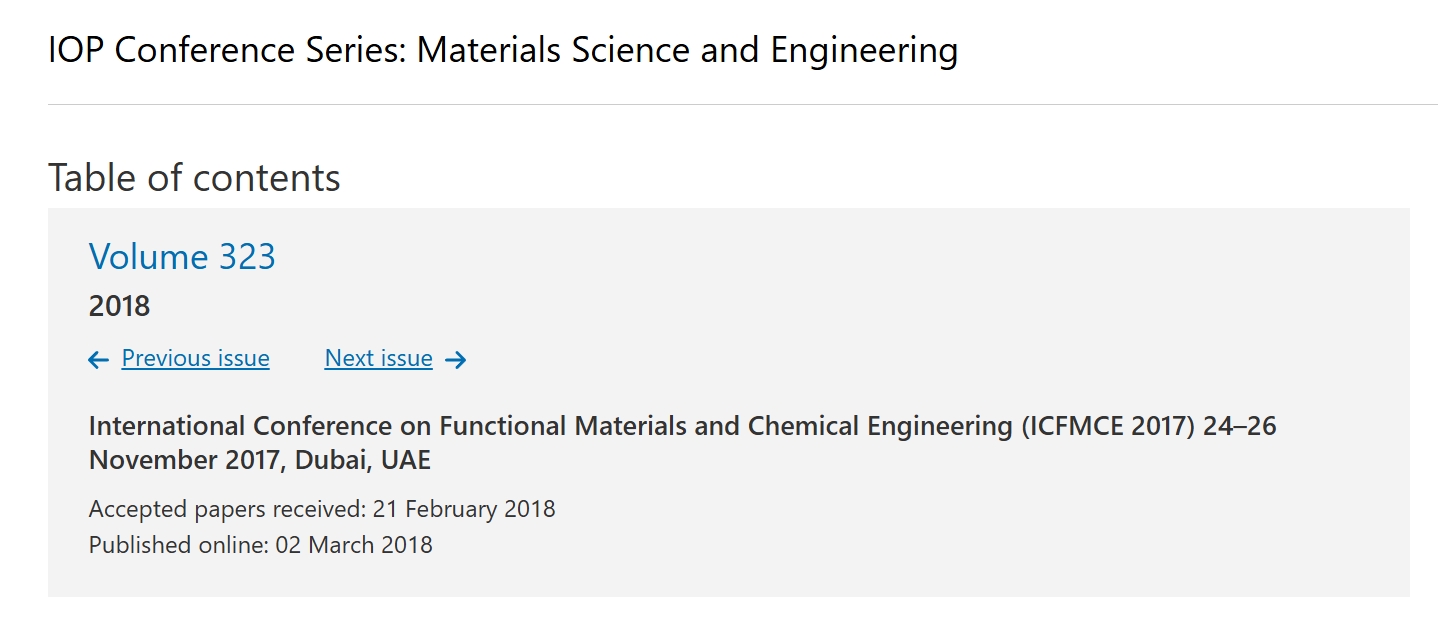Click "Materials Science and Engineering" in the title

687,49
